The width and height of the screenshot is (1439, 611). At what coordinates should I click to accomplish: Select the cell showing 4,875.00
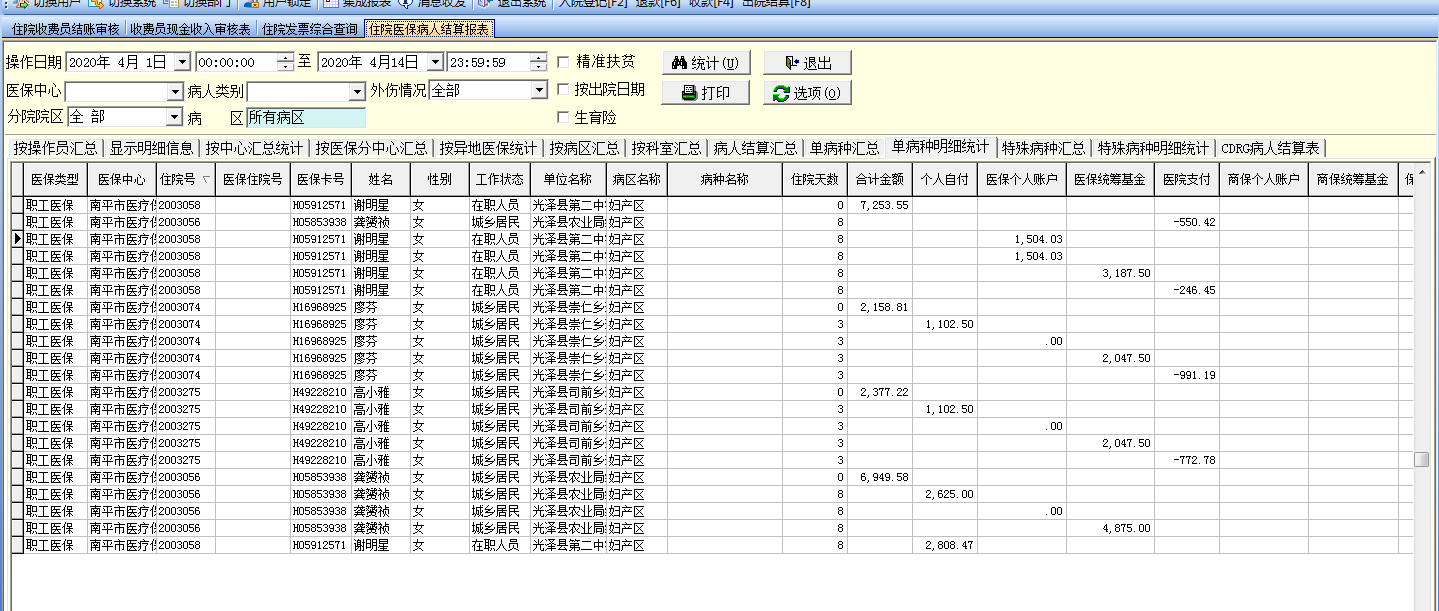(x=1110, y=528)
